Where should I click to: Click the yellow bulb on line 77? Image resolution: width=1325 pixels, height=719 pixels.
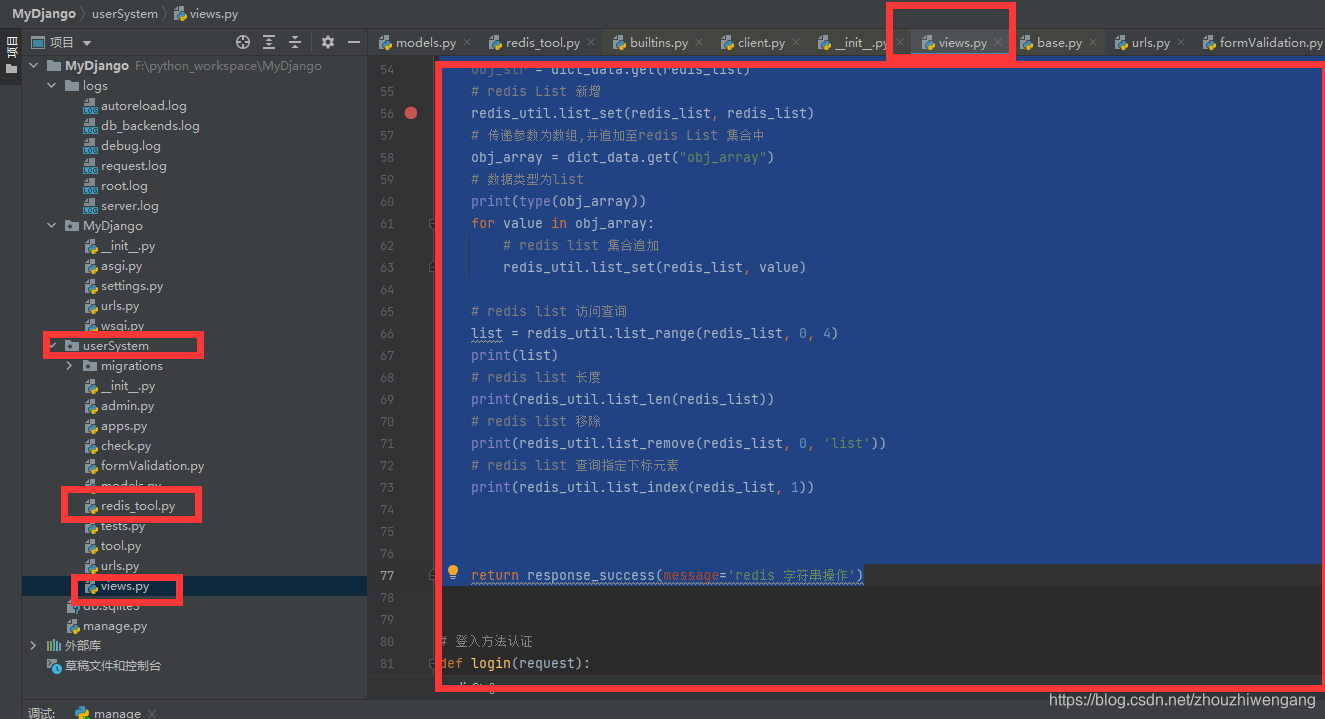pyautogui.click(x=452, y=571)
